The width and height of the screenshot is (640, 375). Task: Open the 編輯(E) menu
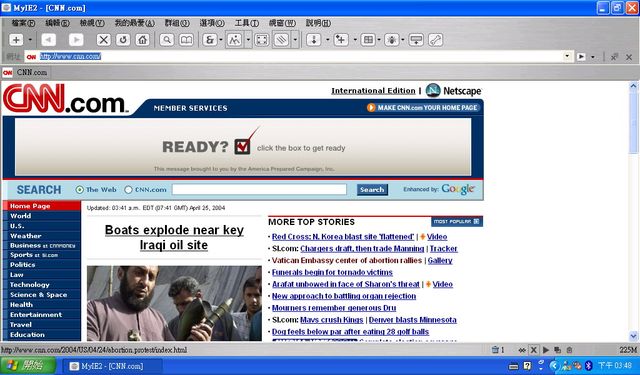click(x=58, y=23)
